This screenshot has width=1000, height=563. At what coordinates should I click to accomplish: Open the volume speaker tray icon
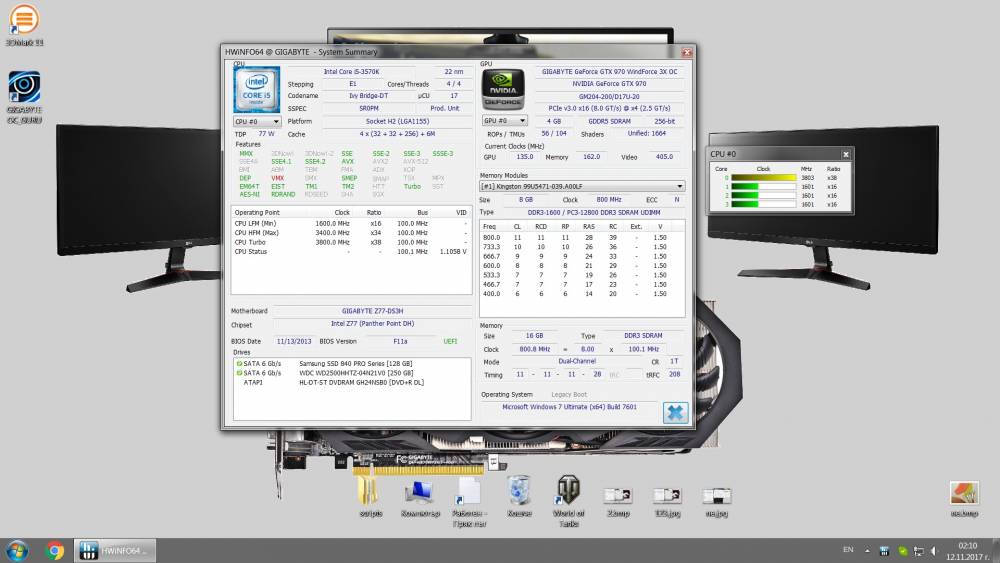tap(934, 550)
